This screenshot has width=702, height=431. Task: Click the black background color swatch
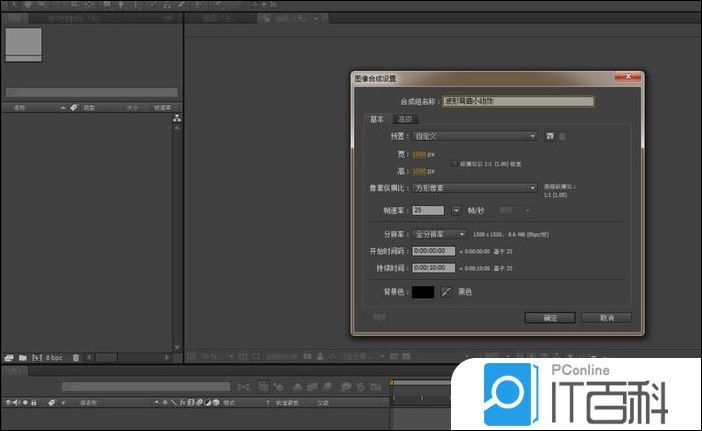[423, 292]
